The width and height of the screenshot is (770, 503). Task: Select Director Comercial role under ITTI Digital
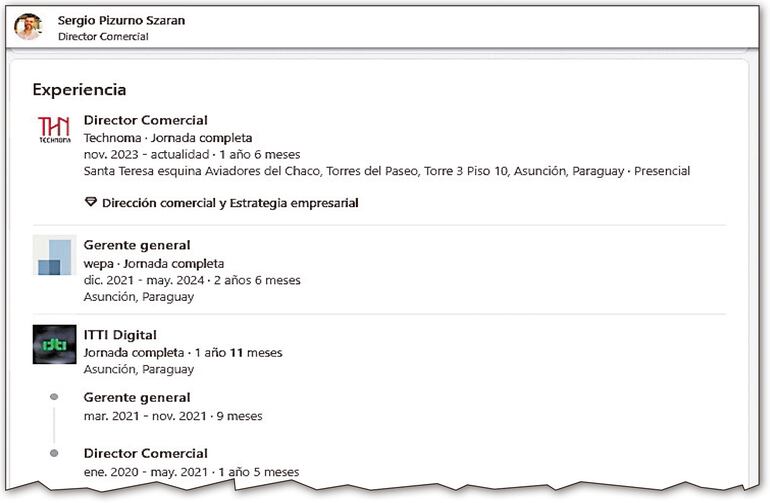pos(146,453)
